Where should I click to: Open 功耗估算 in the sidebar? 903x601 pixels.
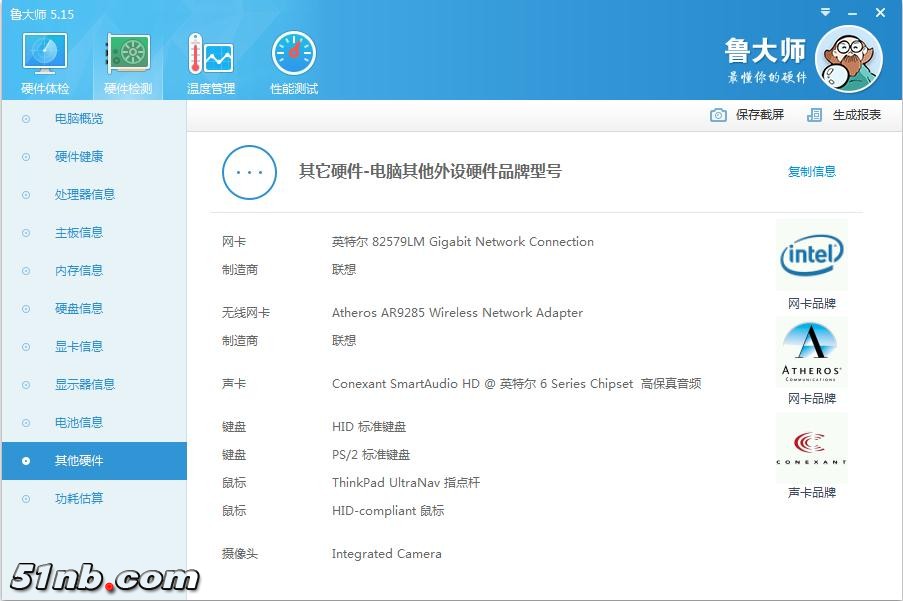79,499
